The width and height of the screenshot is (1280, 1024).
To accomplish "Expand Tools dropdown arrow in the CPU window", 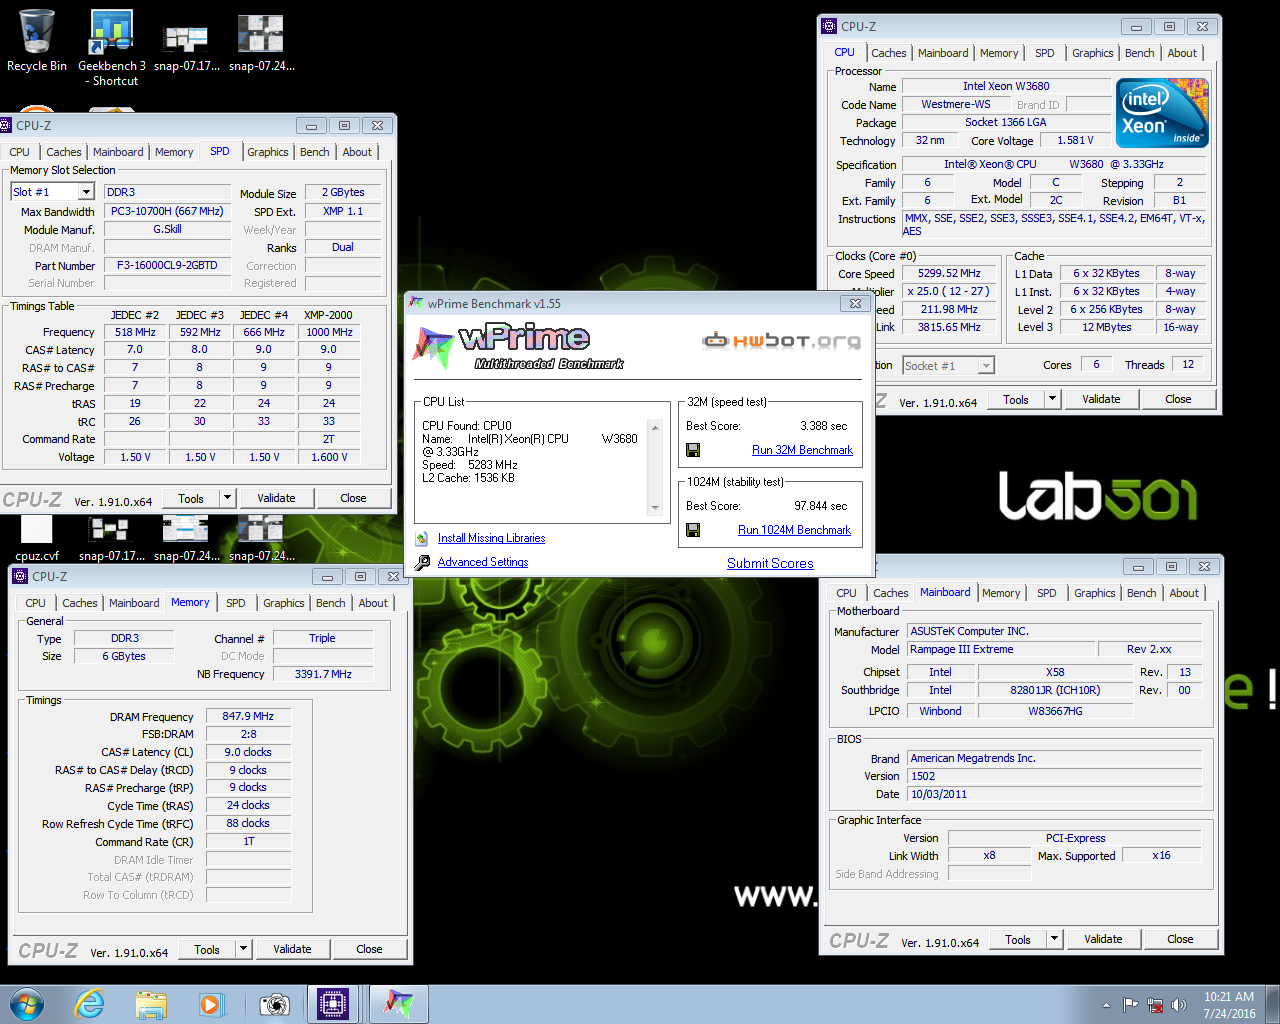I will [x=1052, y=399].
